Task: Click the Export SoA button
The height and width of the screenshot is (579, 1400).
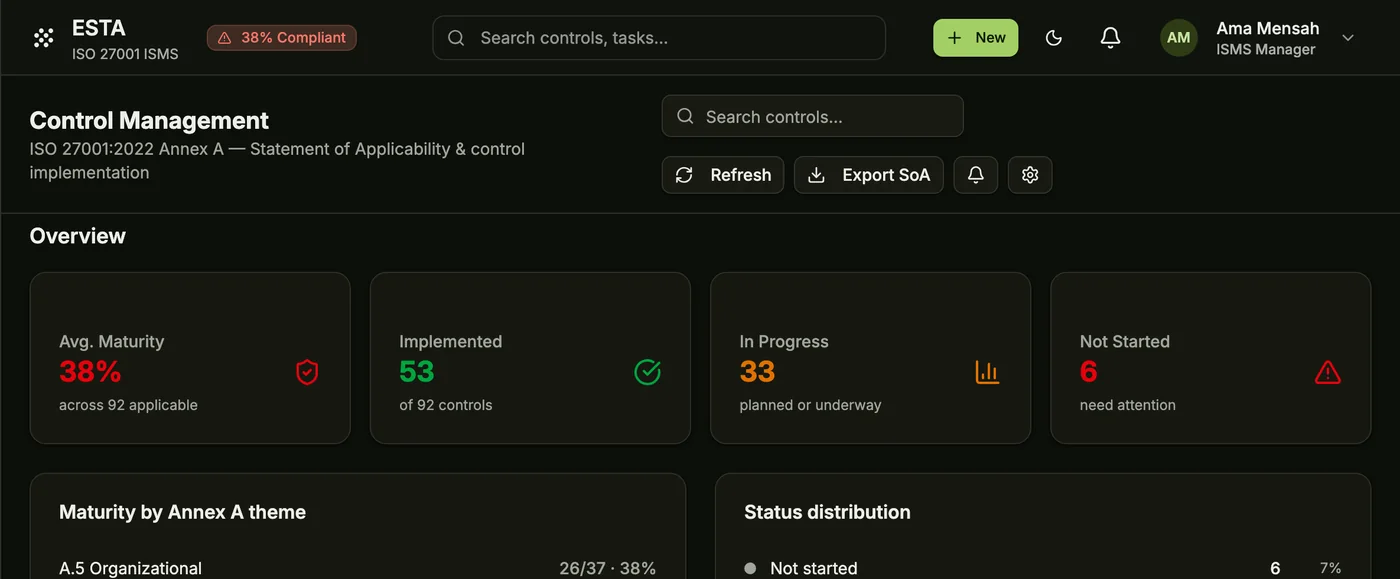Action: (869, 175)
